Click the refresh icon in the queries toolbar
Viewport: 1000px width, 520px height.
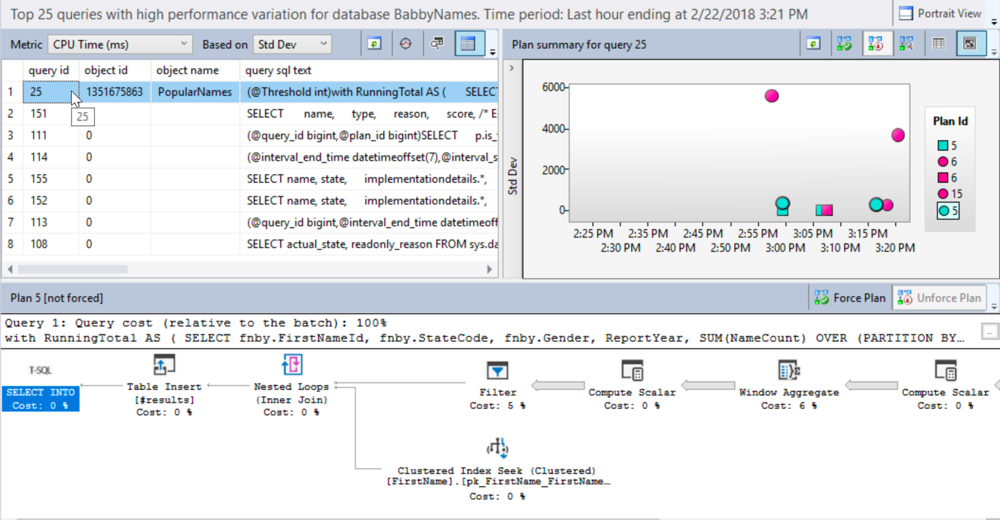(374, 44)
